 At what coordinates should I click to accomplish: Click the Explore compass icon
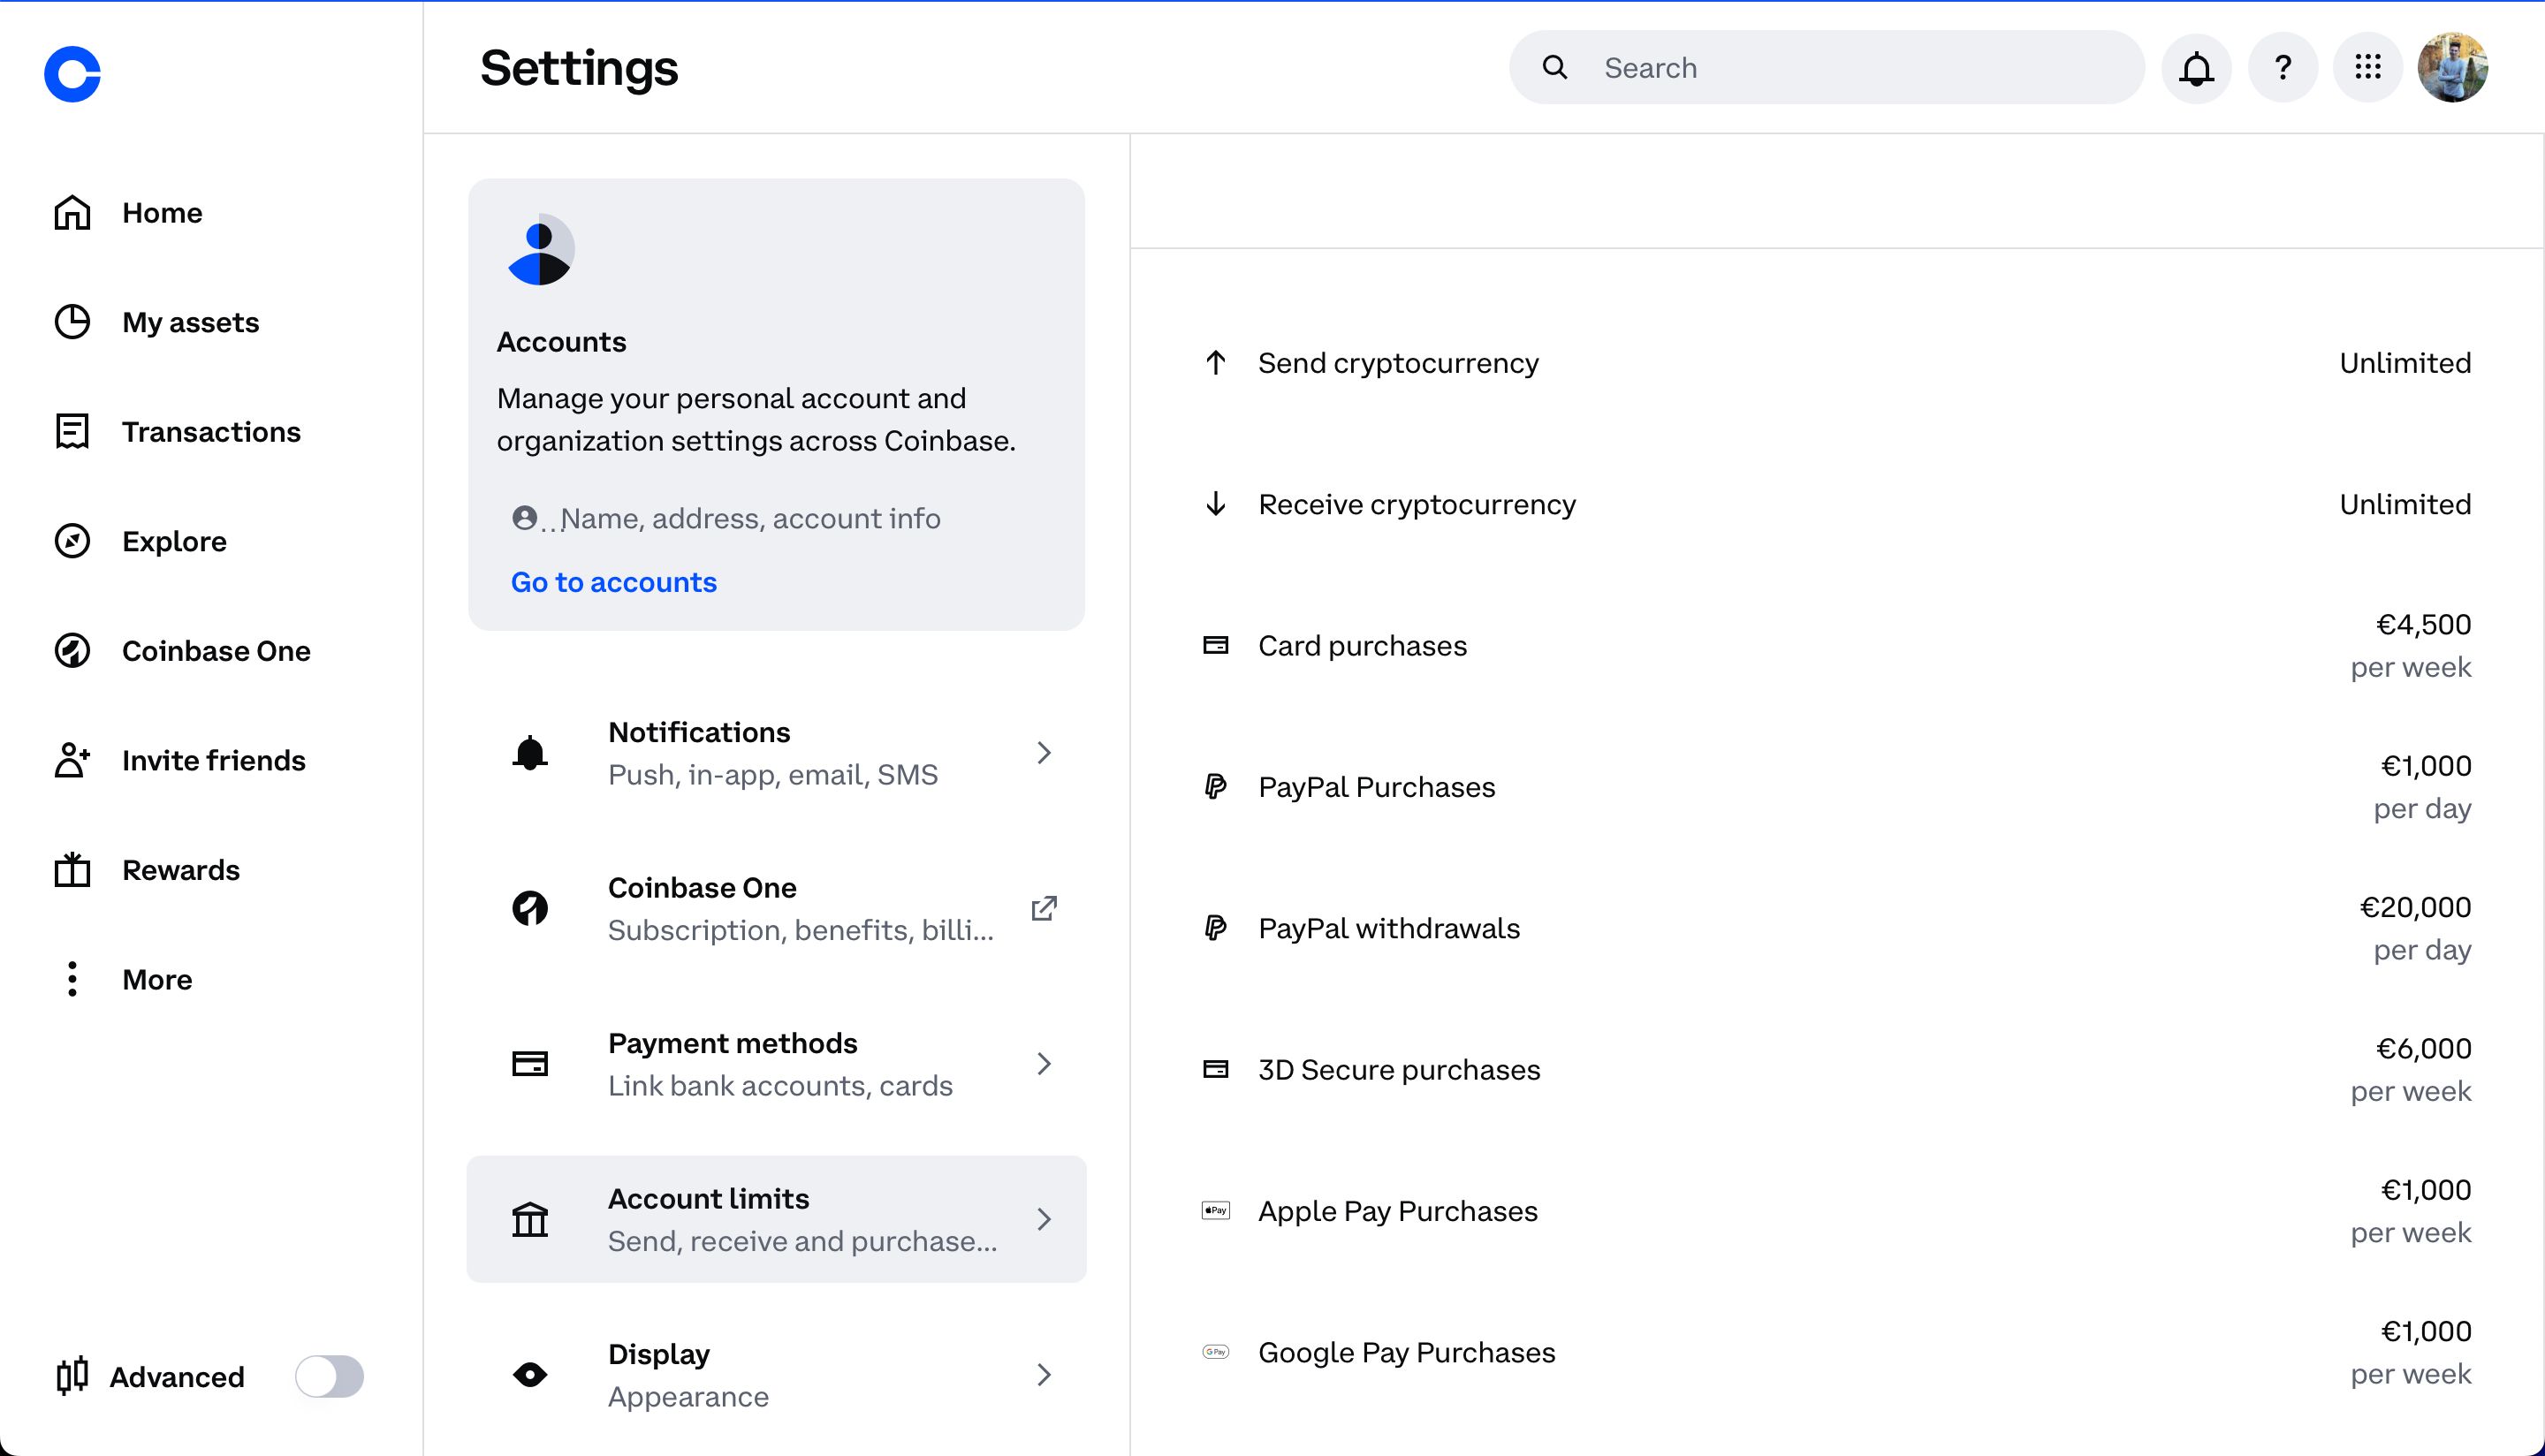pyautogui.click(x=72, y=541)
